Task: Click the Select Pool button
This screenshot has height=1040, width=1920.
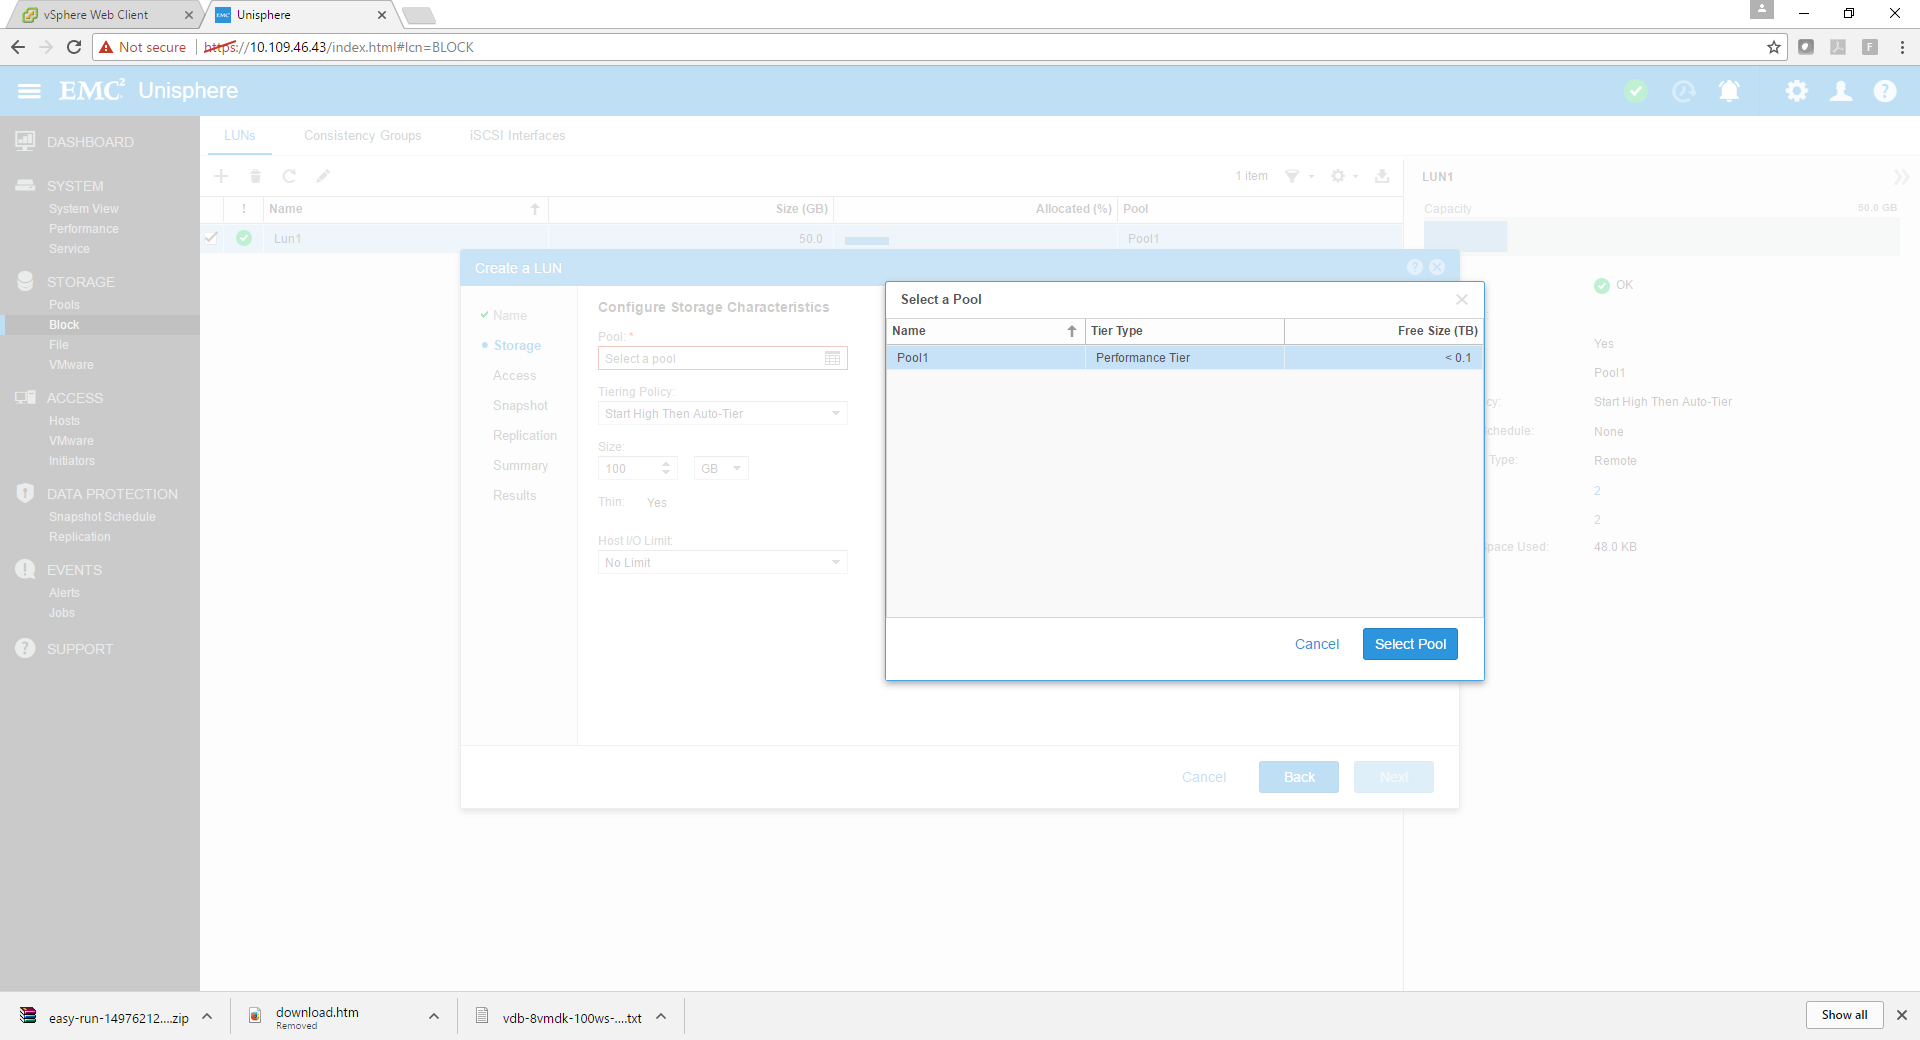Action: (1410, 644)
